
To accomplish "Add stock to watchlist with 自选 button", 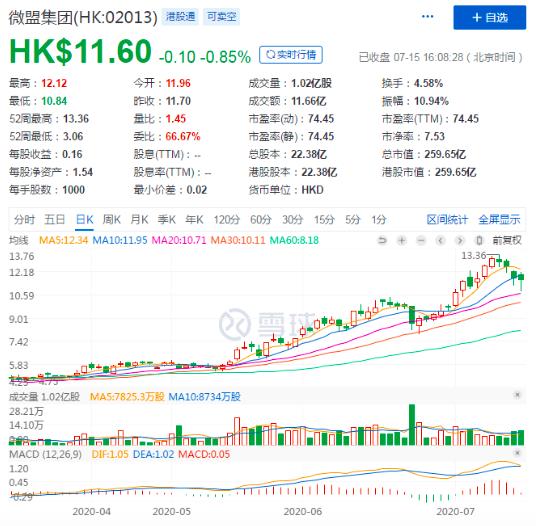I will (x=490, y=17).
